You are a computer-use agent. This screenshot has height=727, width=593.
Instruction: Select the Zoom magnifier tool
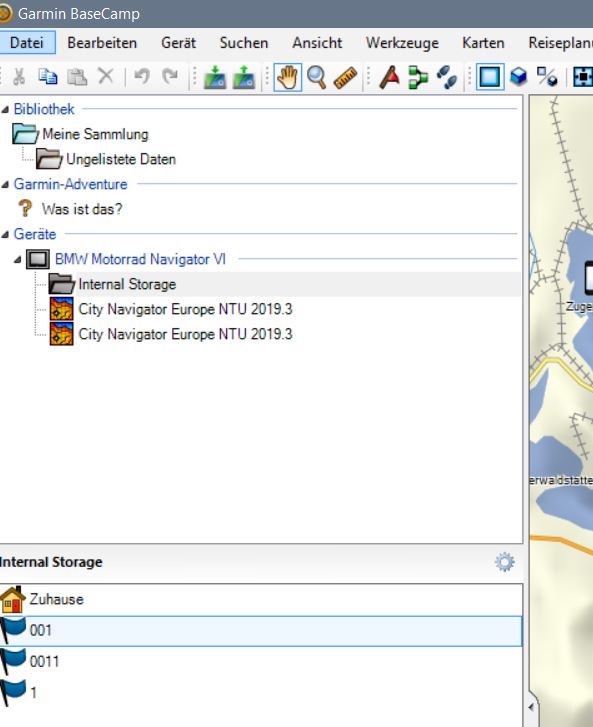[317, 77]
